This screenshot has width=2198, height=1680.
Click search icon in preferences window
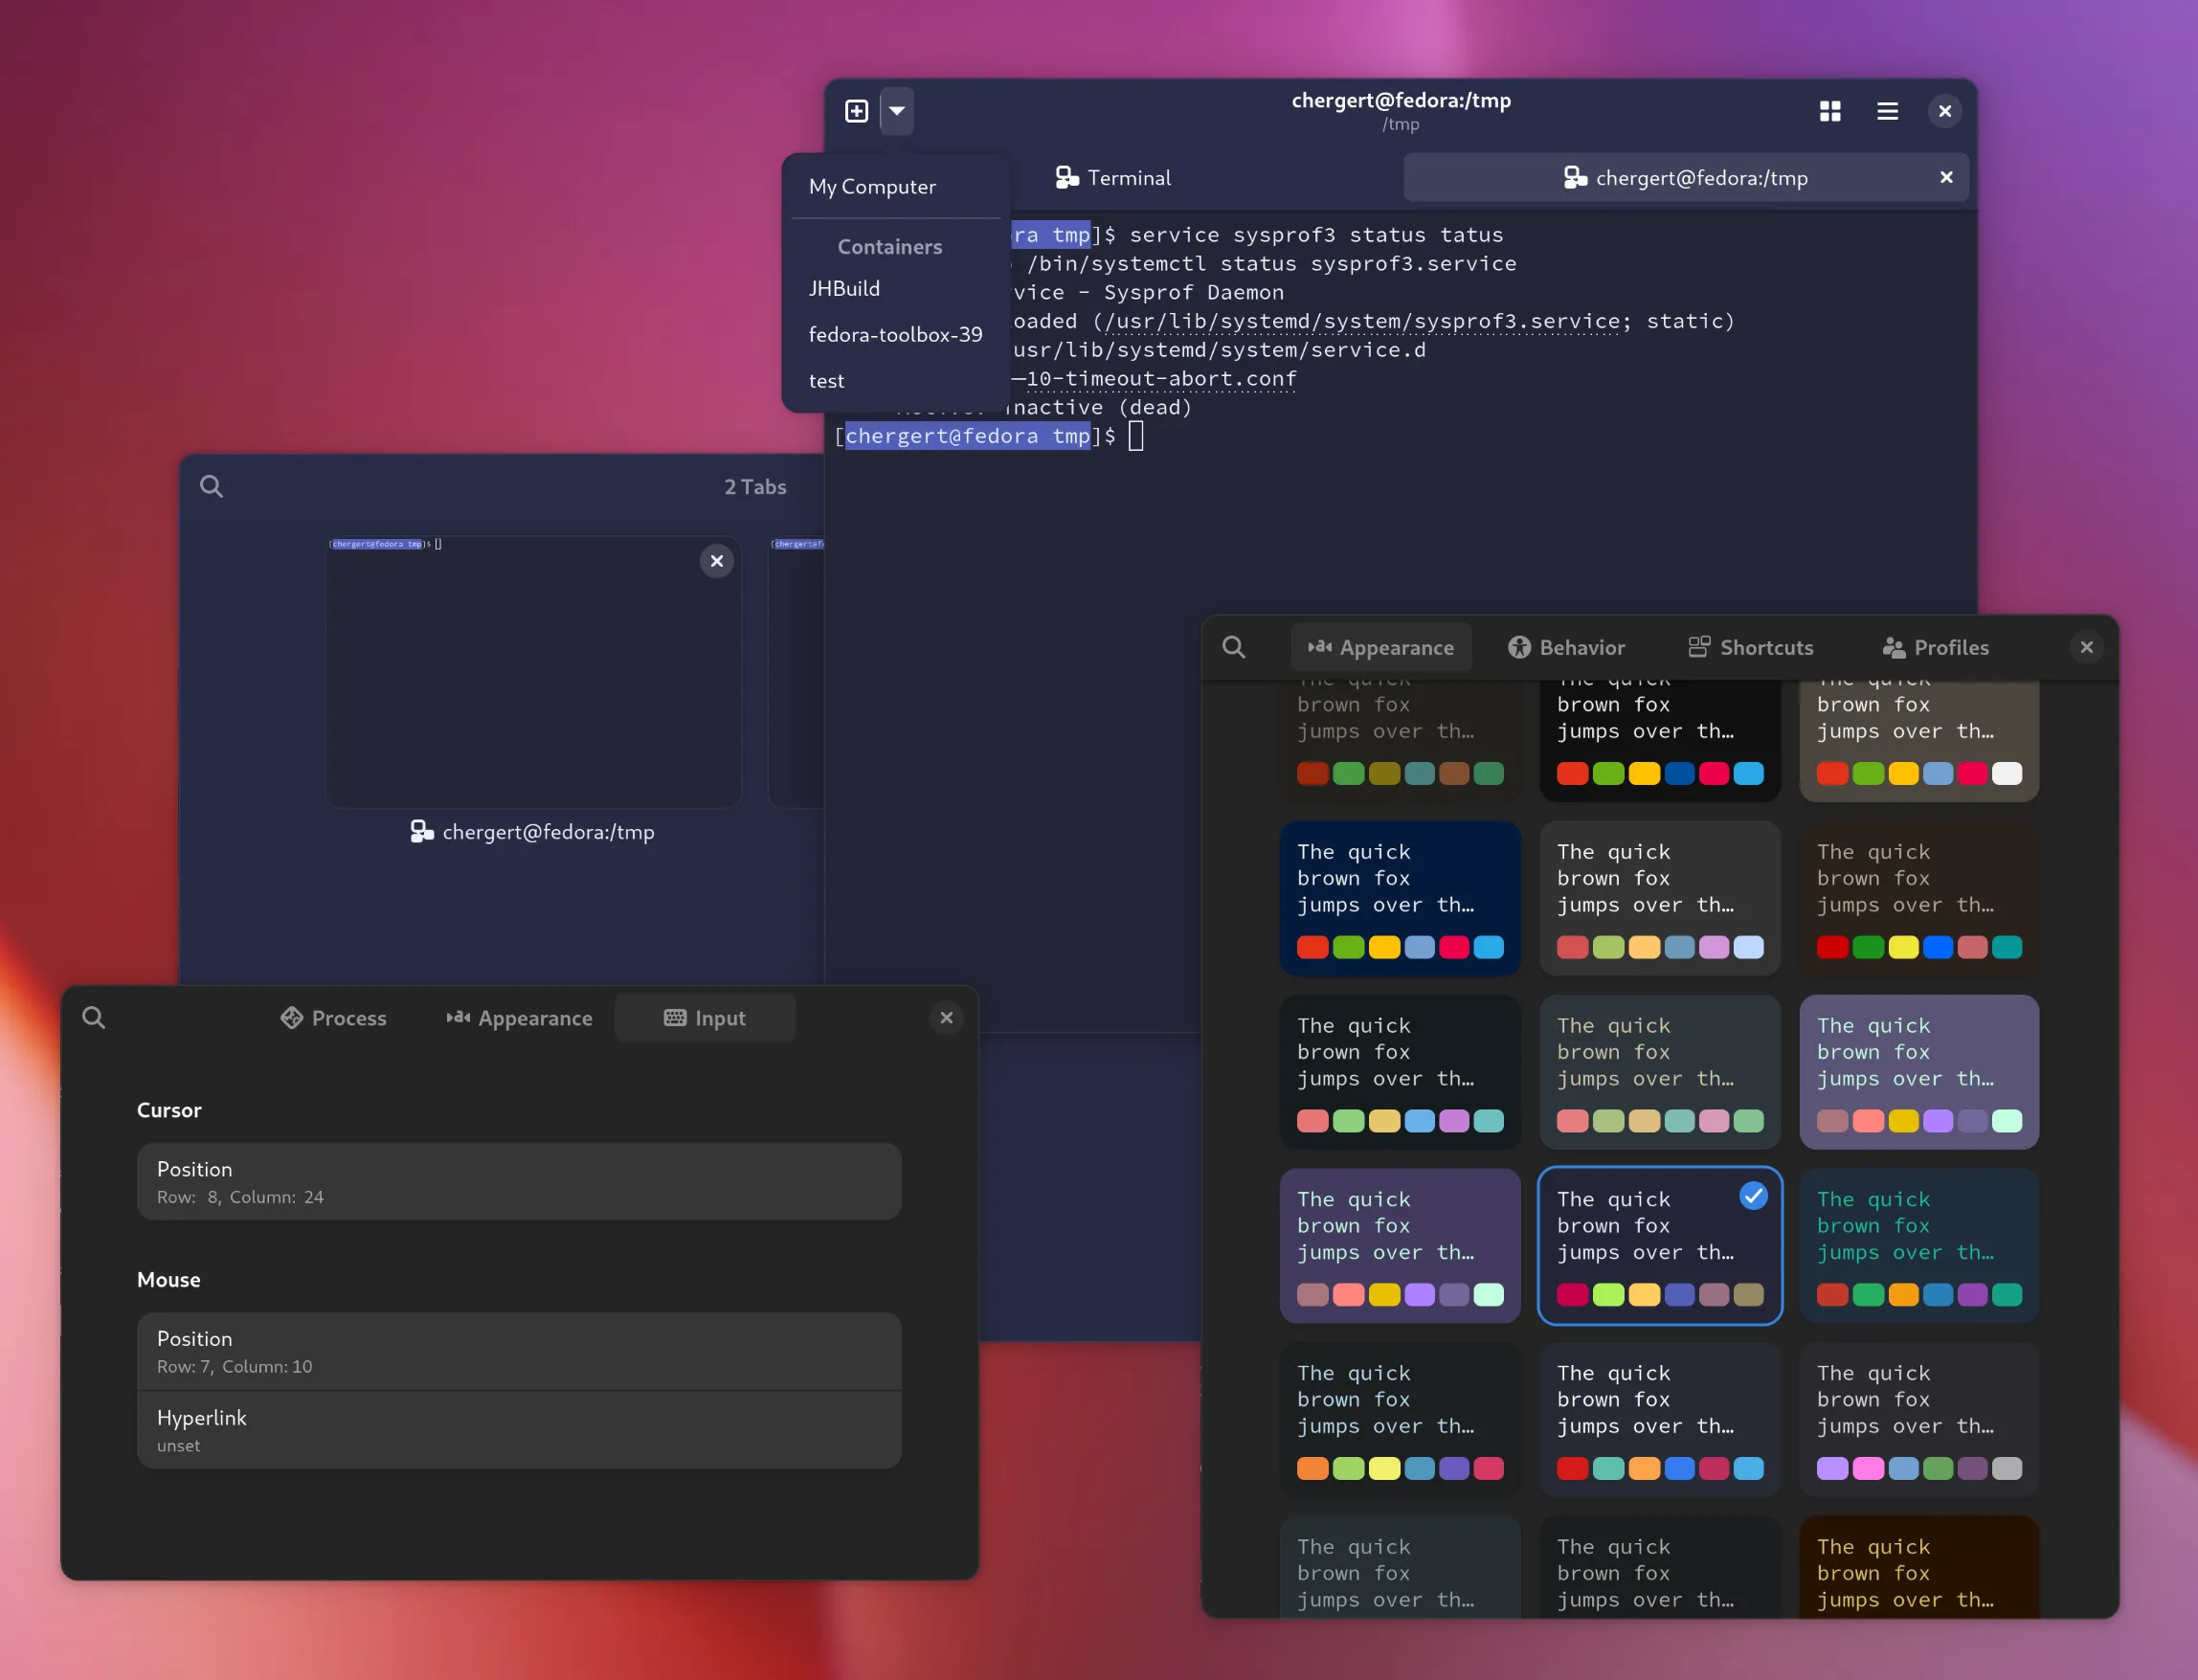[1234, 647]
